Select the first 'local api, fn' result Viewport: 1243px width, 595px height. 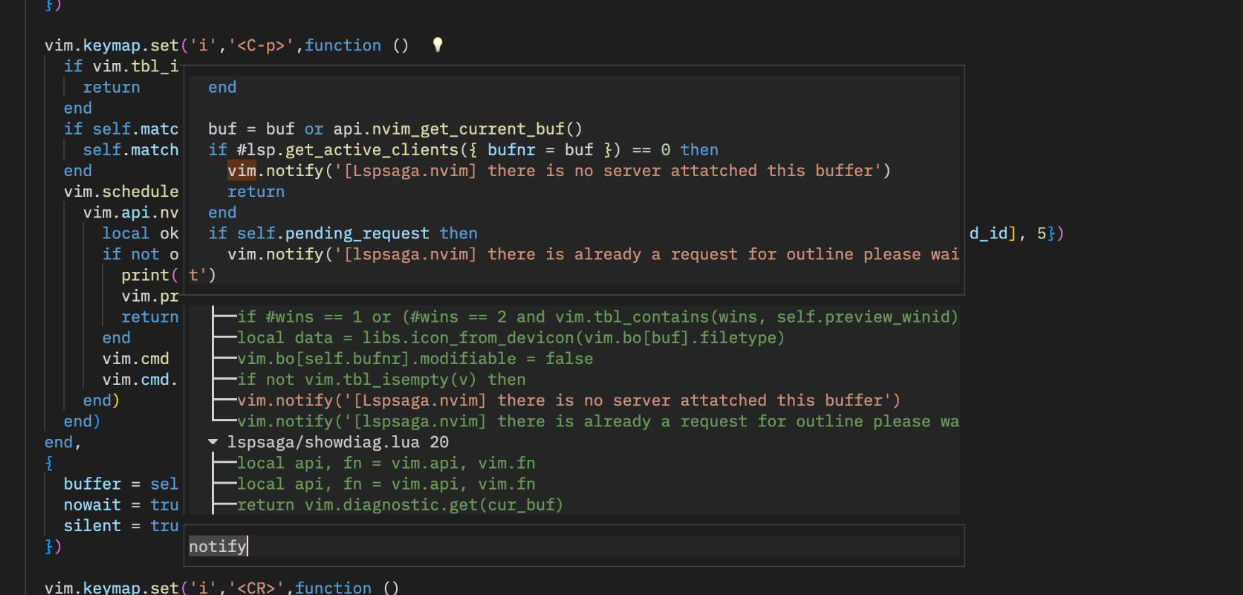coord(350,462)
